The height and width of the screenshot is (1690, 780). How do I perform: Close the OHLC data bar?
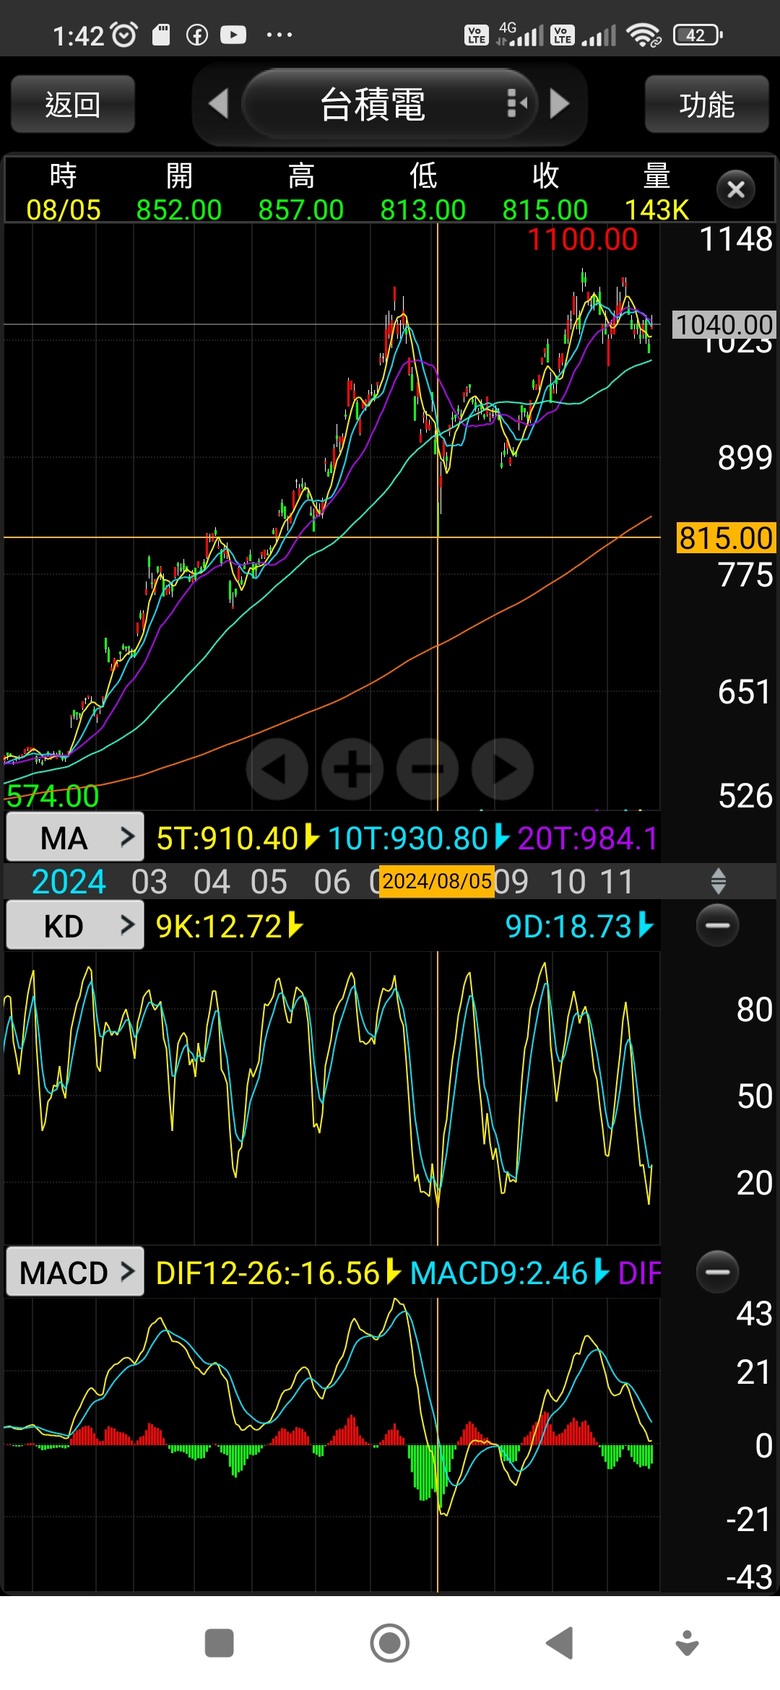tap(736, 189)
